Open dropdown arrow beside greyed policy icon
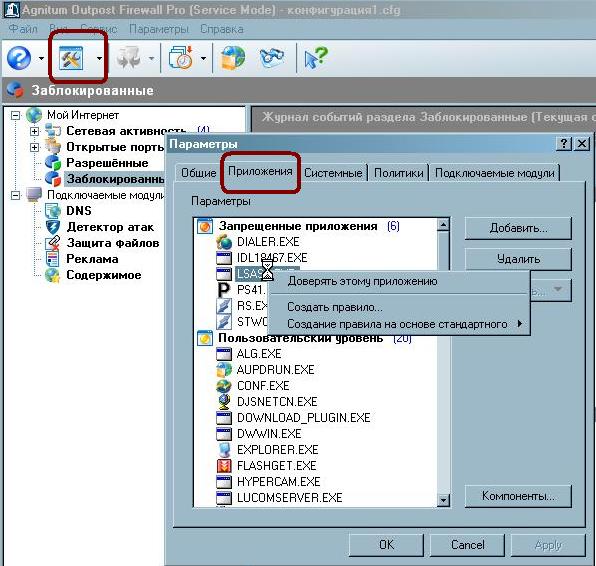 point(151,59)
